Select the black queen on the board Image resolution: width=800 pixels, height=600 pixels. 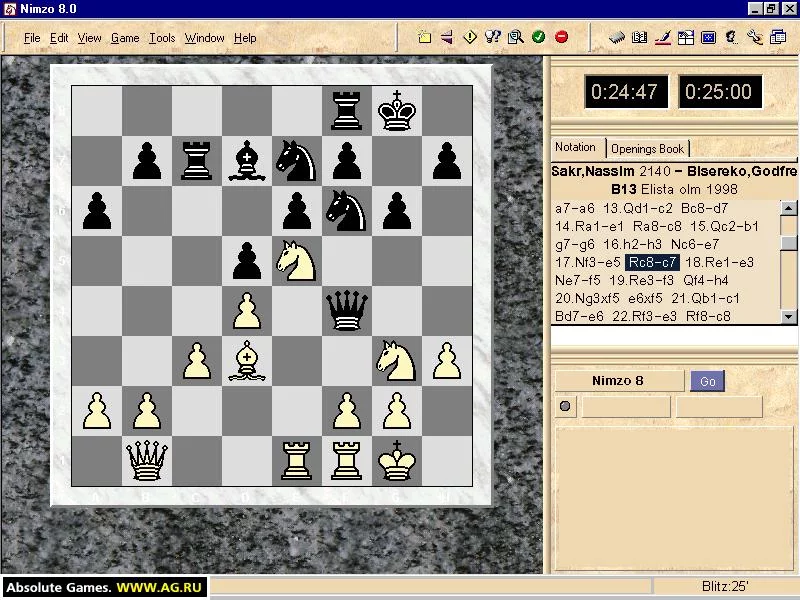pyautogui.click(x=347, y=311)
